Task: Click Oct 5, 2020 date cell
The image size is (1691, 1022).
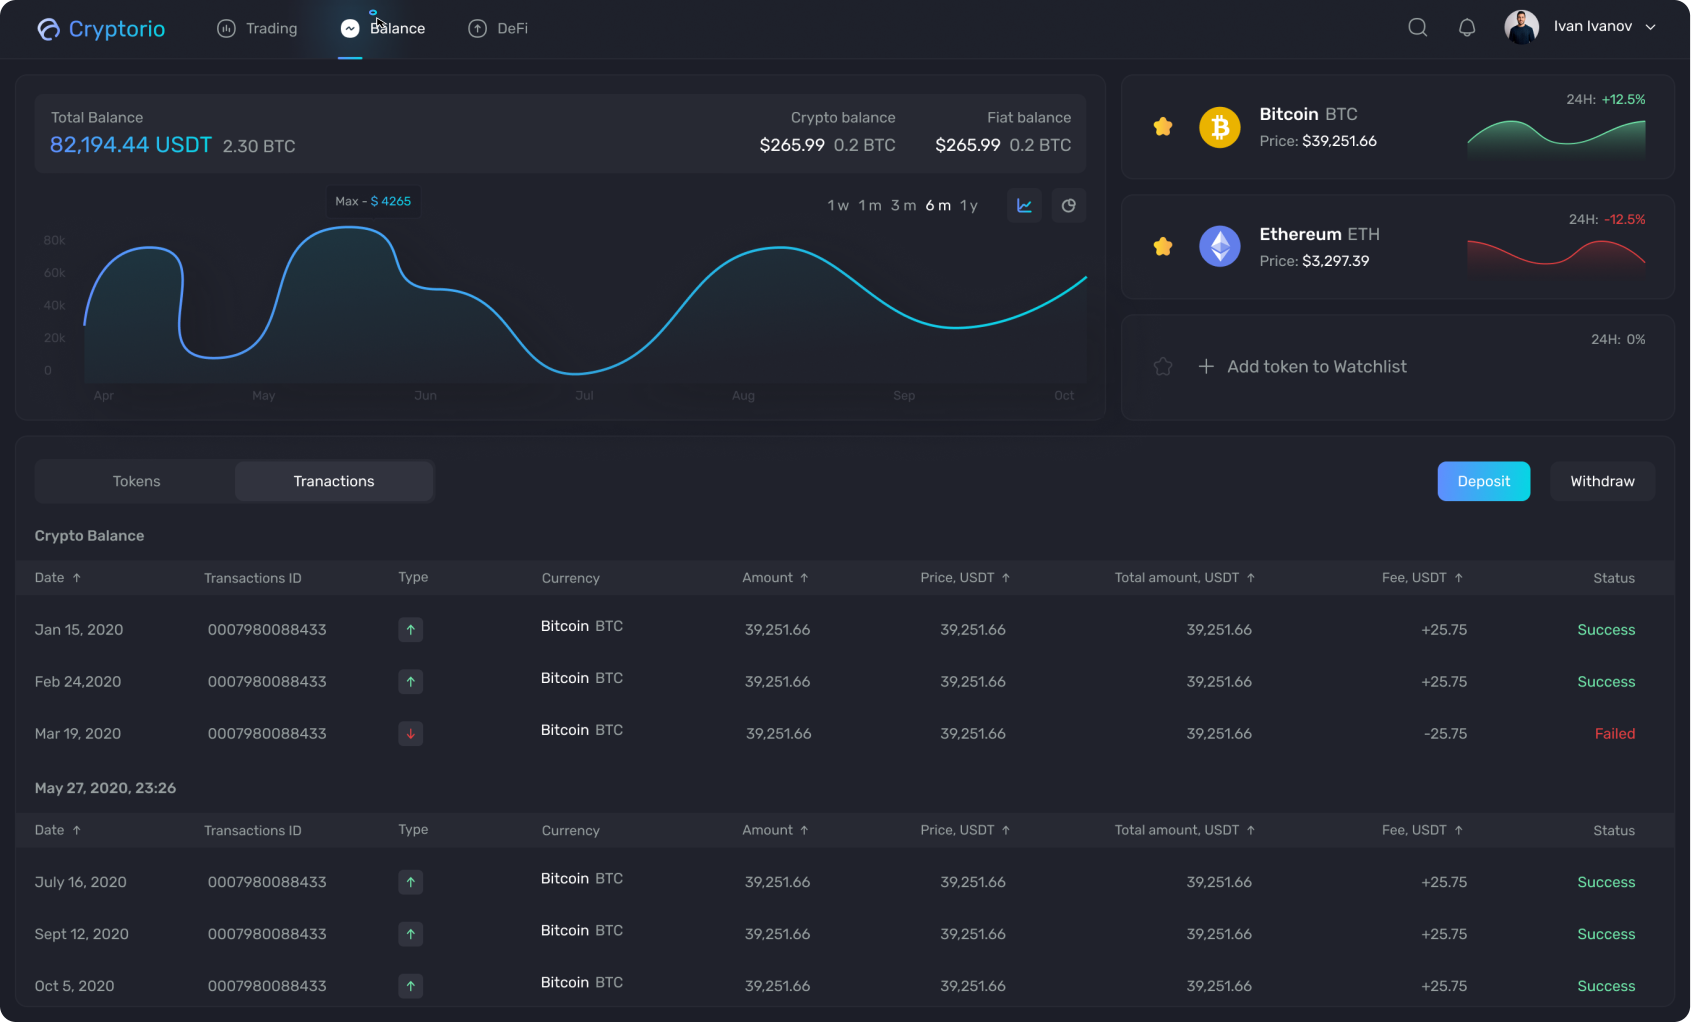Action: (x=74, y=986)
